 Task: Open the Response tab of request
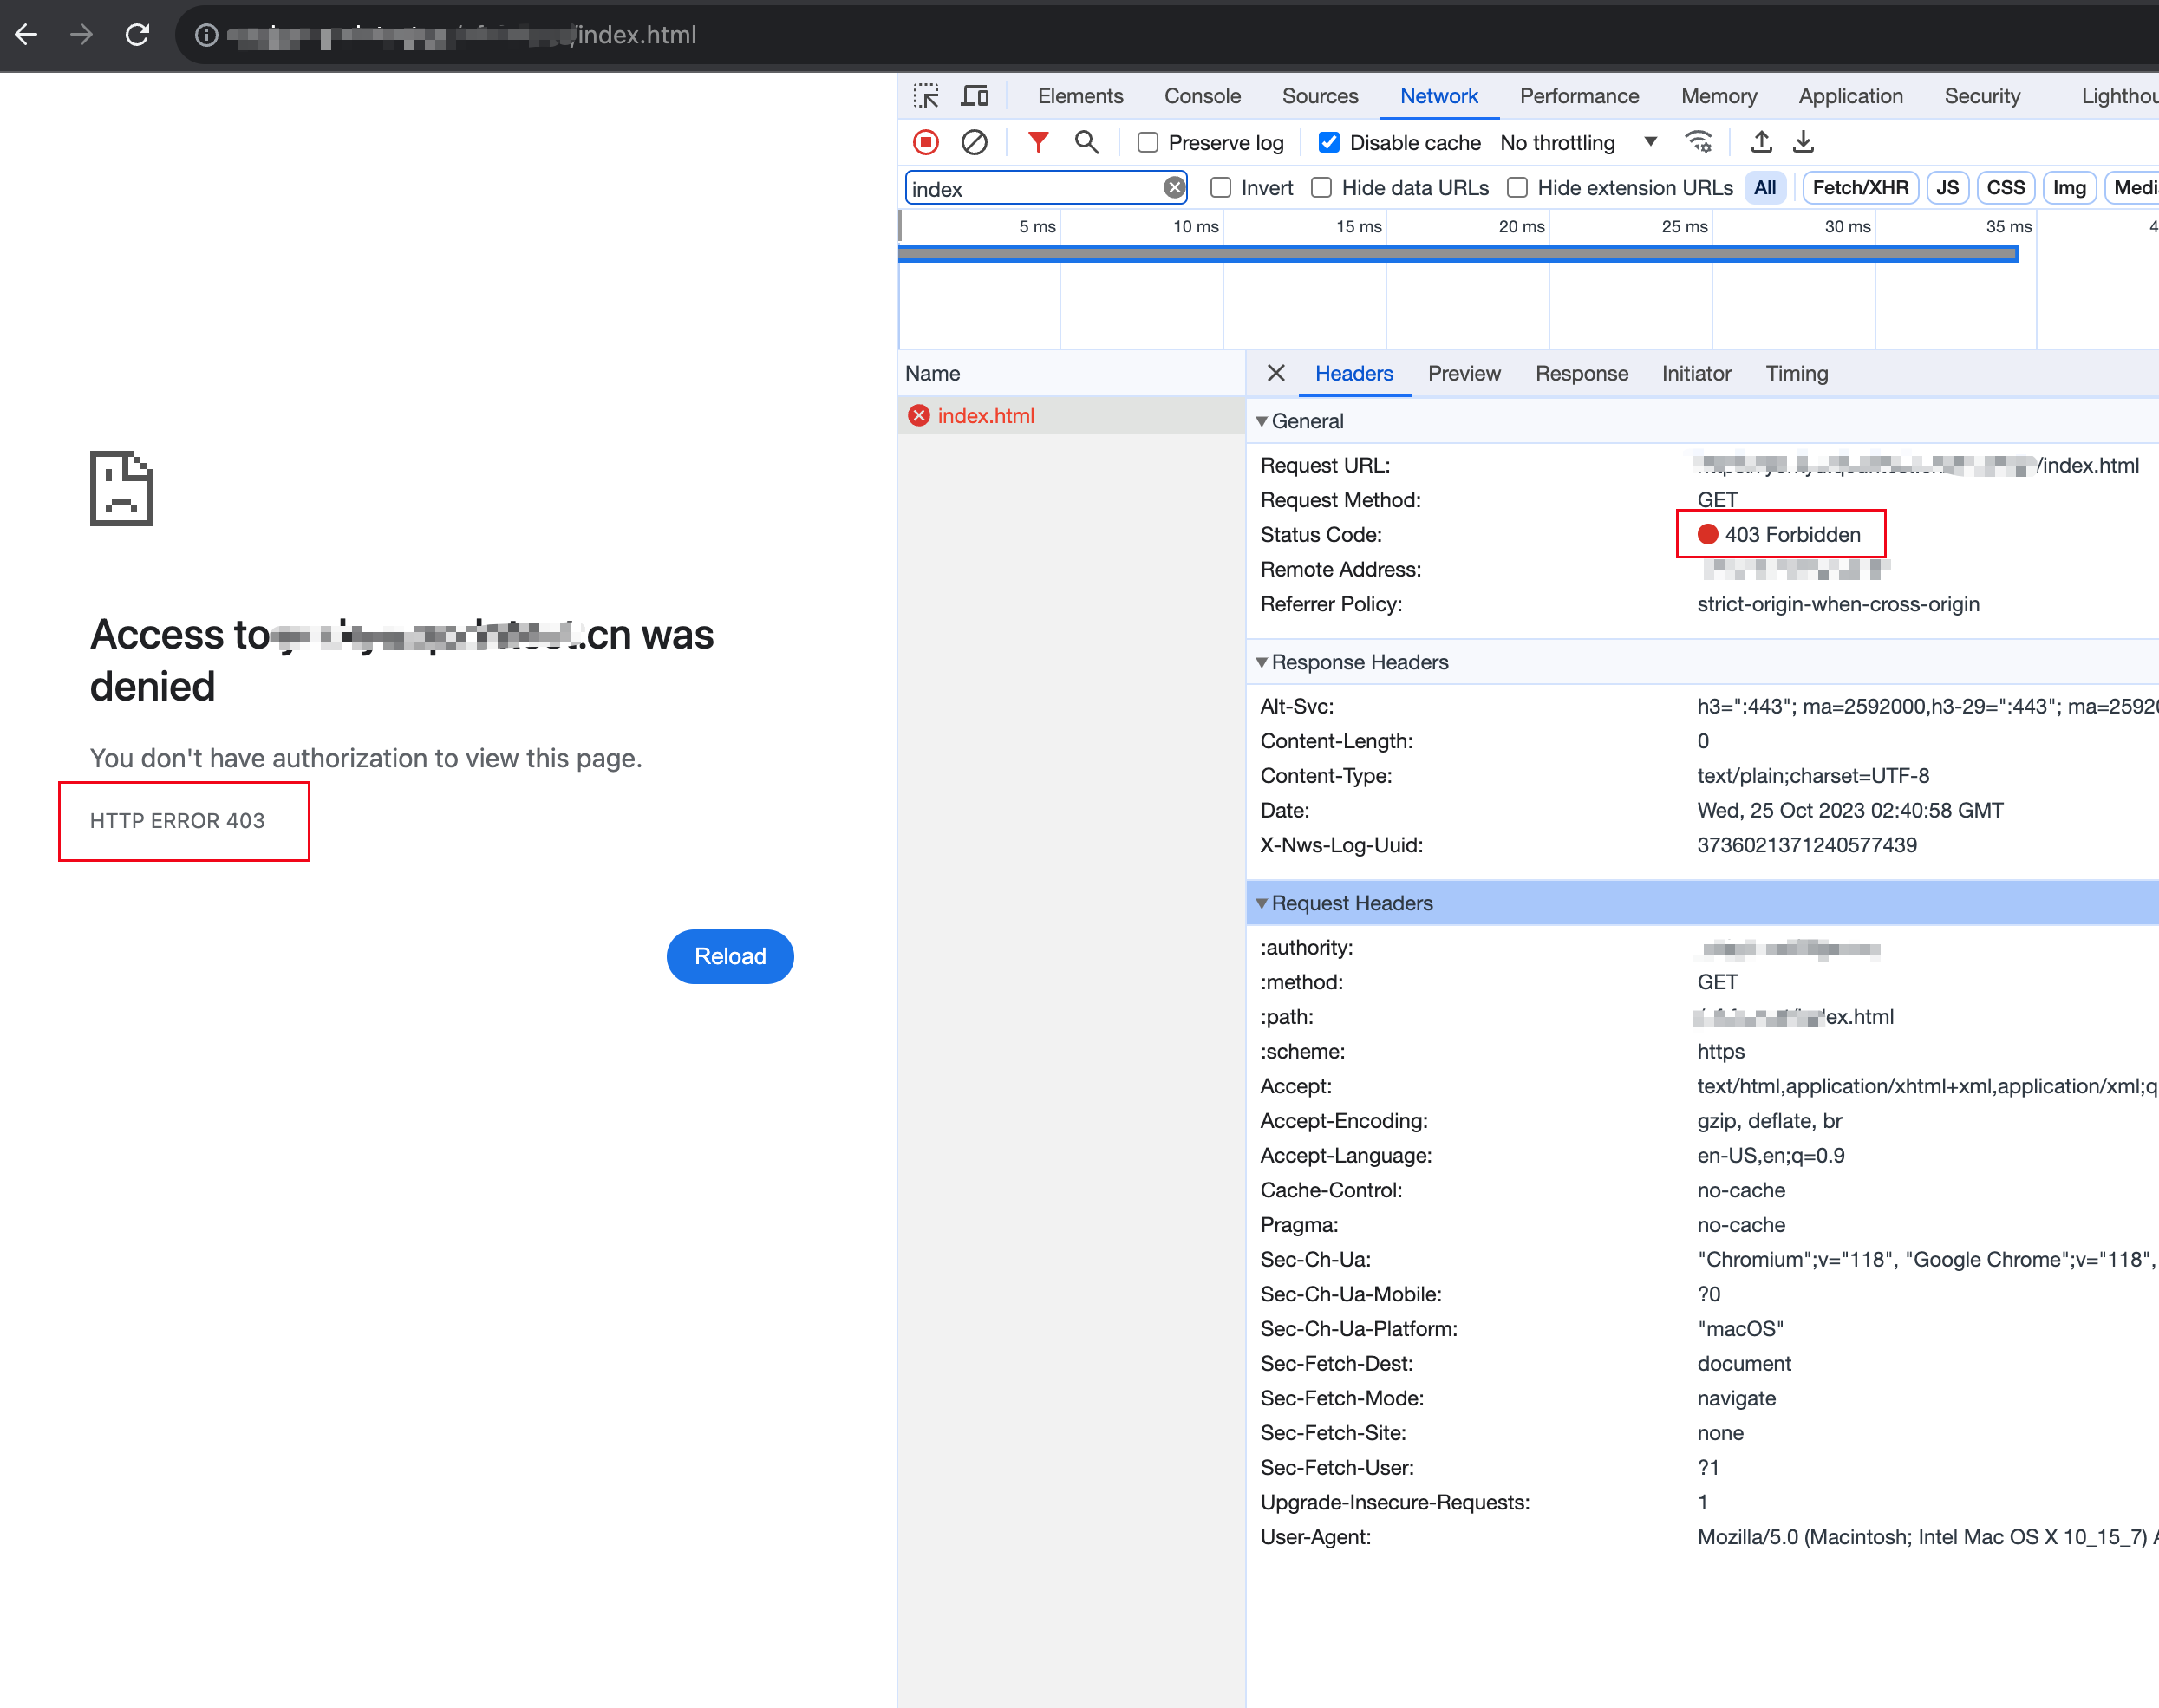1581,373
